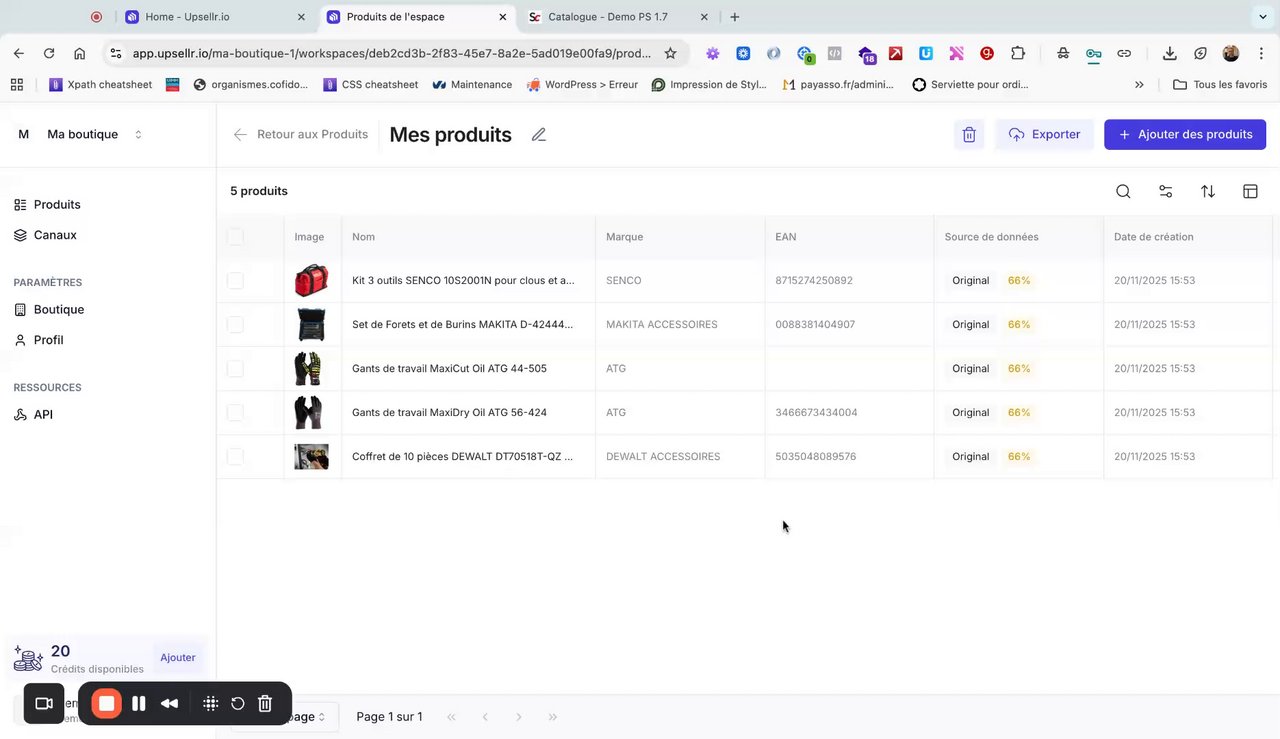Check the Set de Forets MAKITA row checkbox
The width and height of the screenshot is (1280, 739).
235,325
